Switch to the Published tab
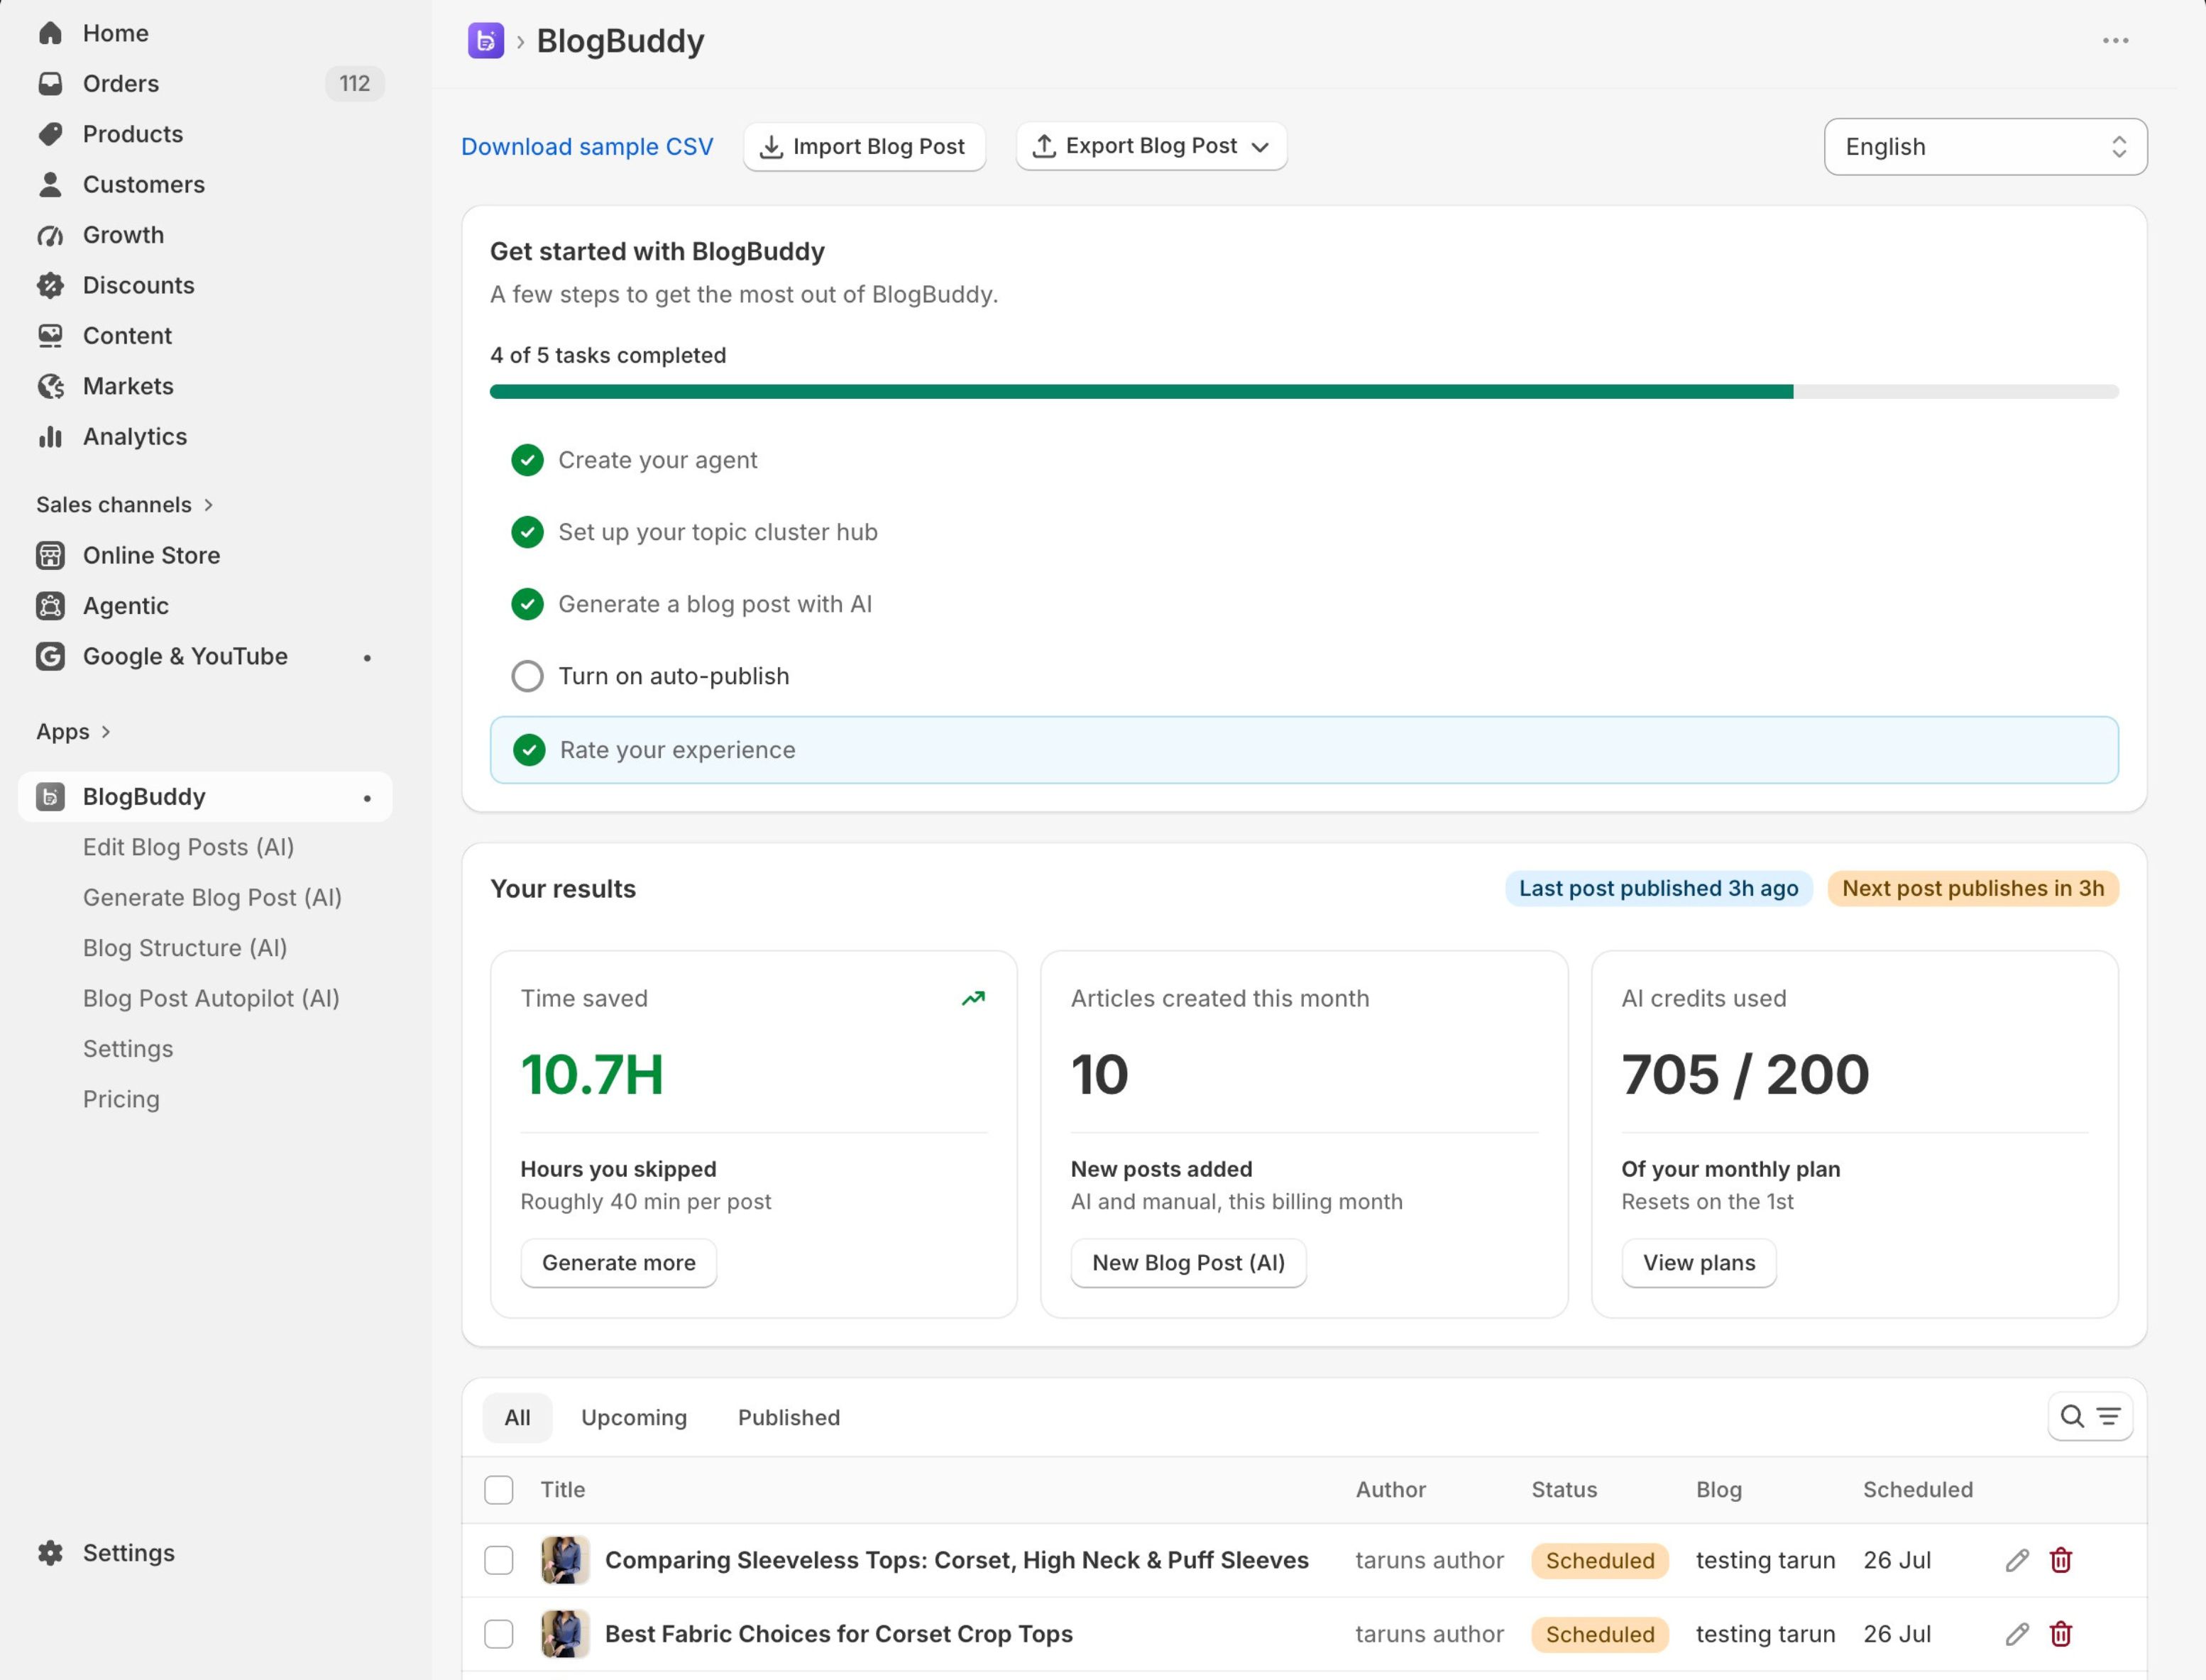The width and height of the screenshot is (2206, 1680). (x=789, y=1418)
